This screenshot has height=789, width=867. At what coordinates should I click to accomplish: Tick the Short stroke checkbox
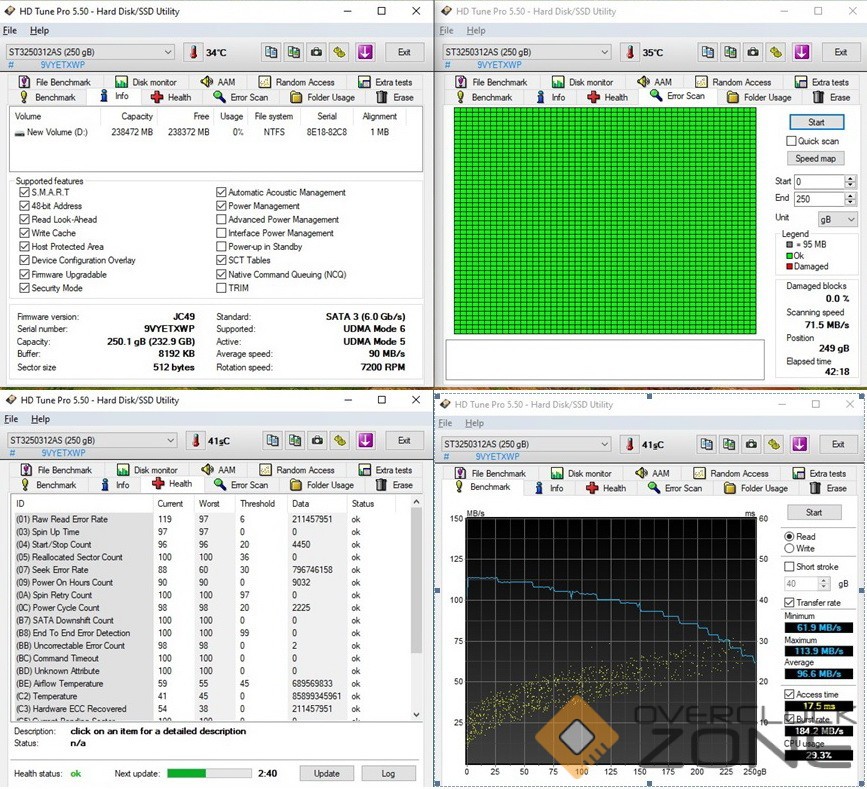tap(791, 567)
